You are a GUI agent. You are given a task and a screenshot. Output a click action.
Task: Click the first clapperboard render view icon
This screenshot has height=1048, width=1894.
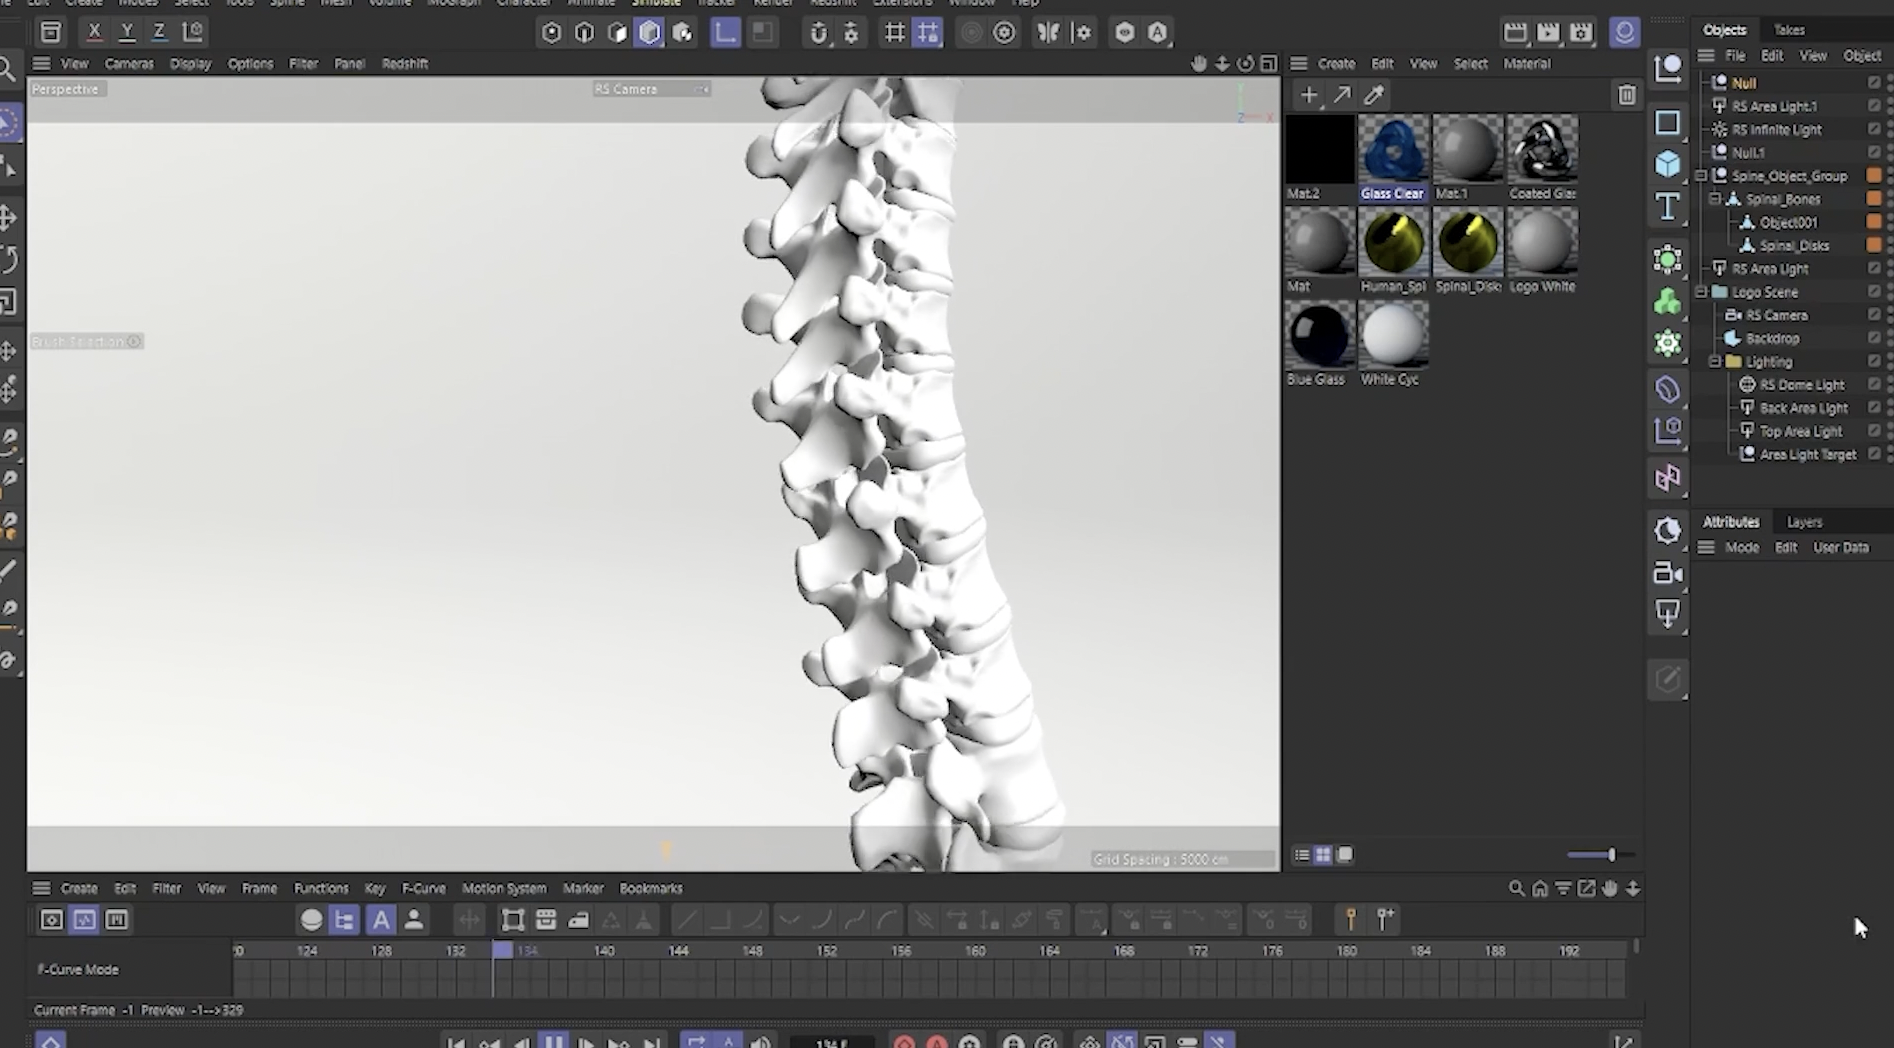click(1515, 33)
